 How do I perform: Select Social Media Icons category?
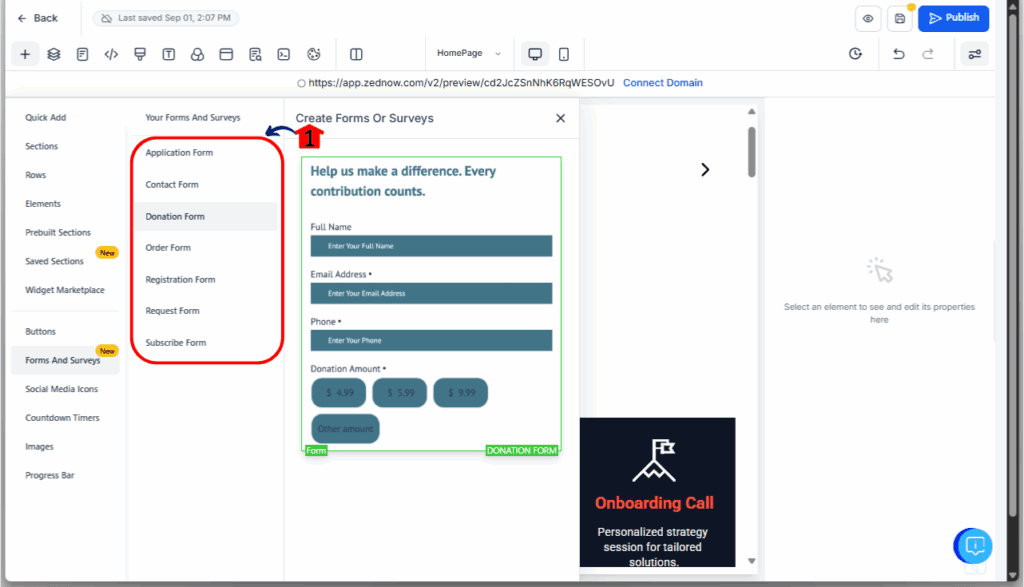[x=61, y=389]
